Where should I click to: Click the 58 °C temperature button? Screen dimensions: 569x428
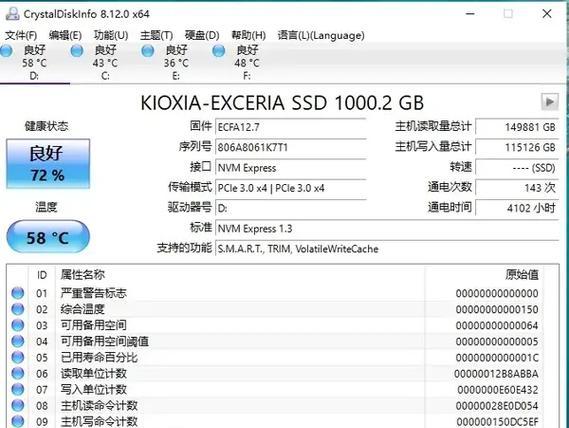click(x=48, y=237)
